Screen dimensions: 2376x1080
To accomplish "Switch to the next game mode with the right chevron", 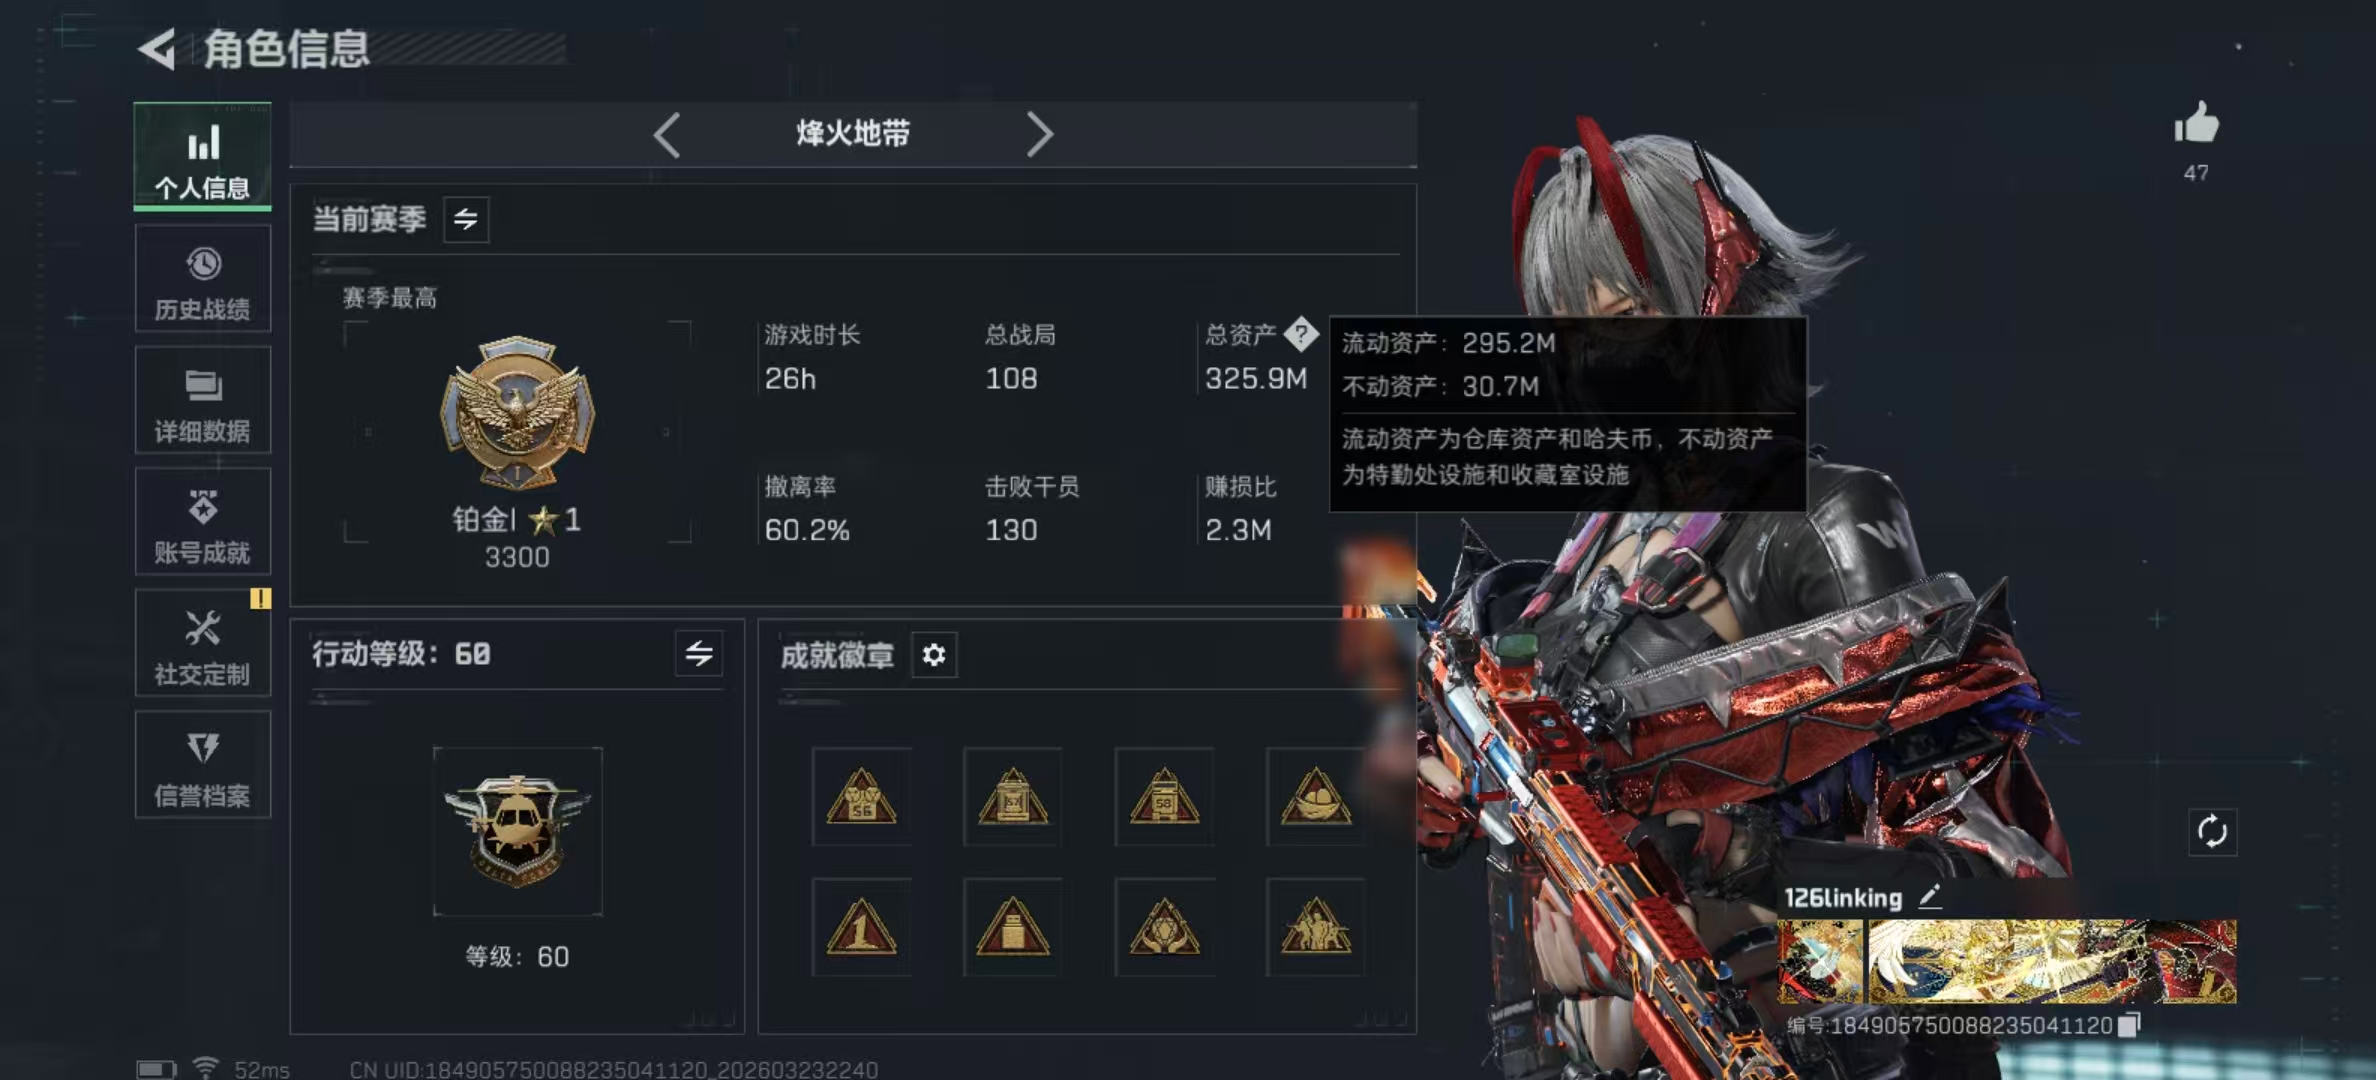I will (x=1039, y=134).
